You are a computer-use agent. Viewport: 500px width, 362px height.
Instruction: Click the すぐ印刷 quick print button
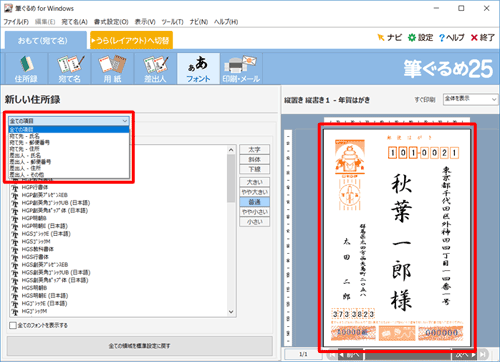(x=425, y=99)
